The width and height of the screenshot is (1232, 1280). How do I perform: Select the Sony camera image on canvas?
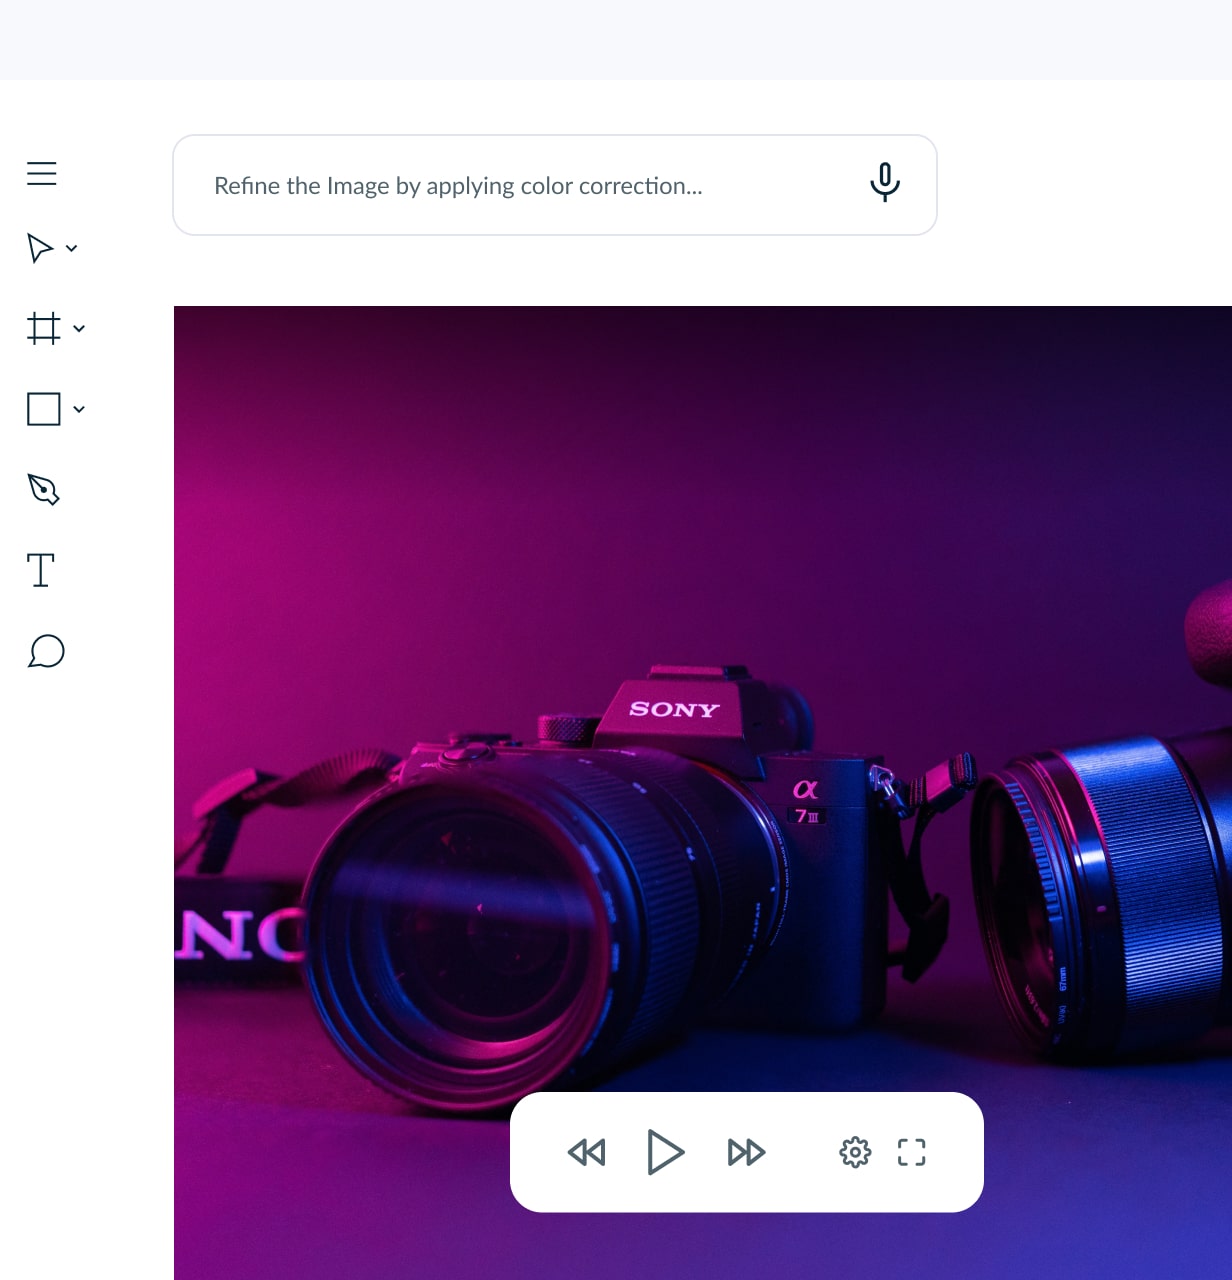coord(703,793)
